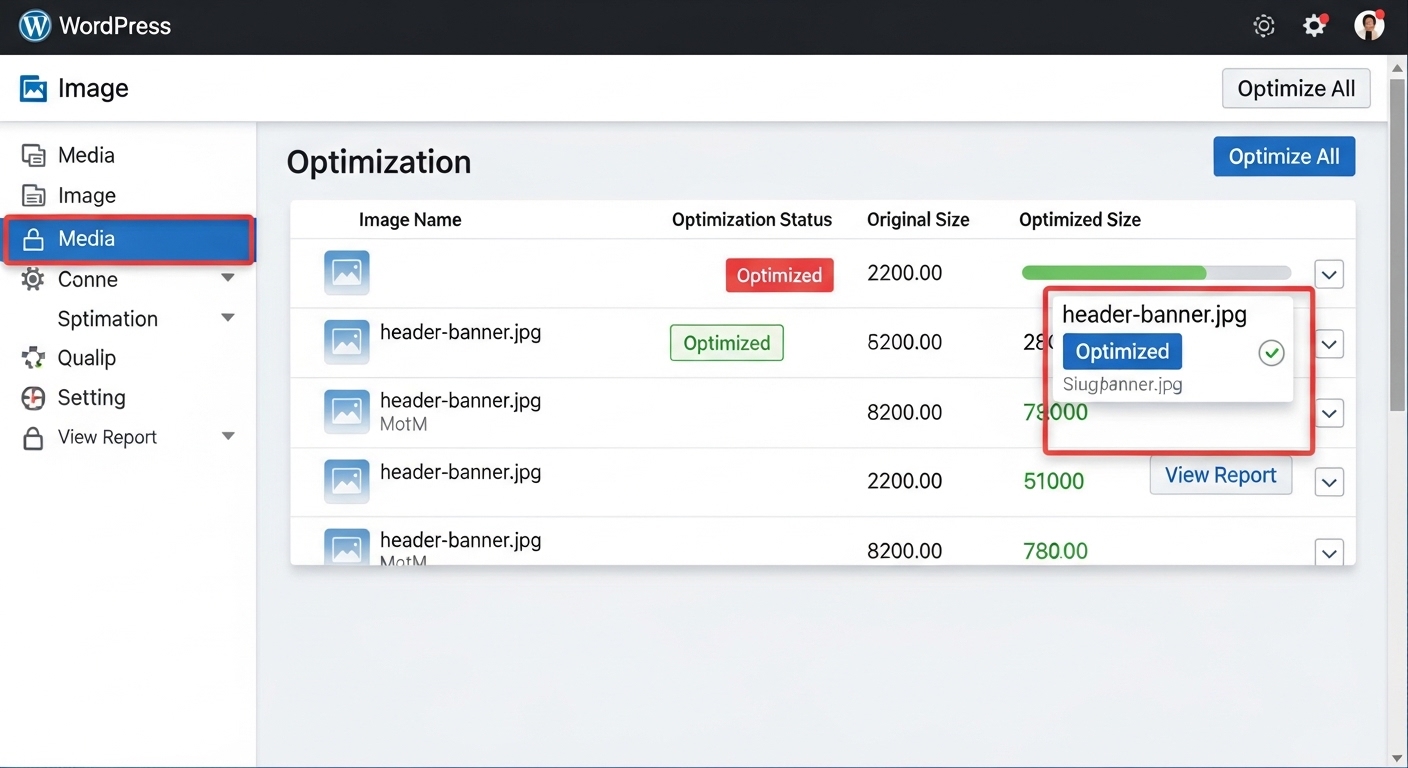Click the Image Name column header
Image resolution: width=1408 pixels, height=768 pixels.
point(410,220)
